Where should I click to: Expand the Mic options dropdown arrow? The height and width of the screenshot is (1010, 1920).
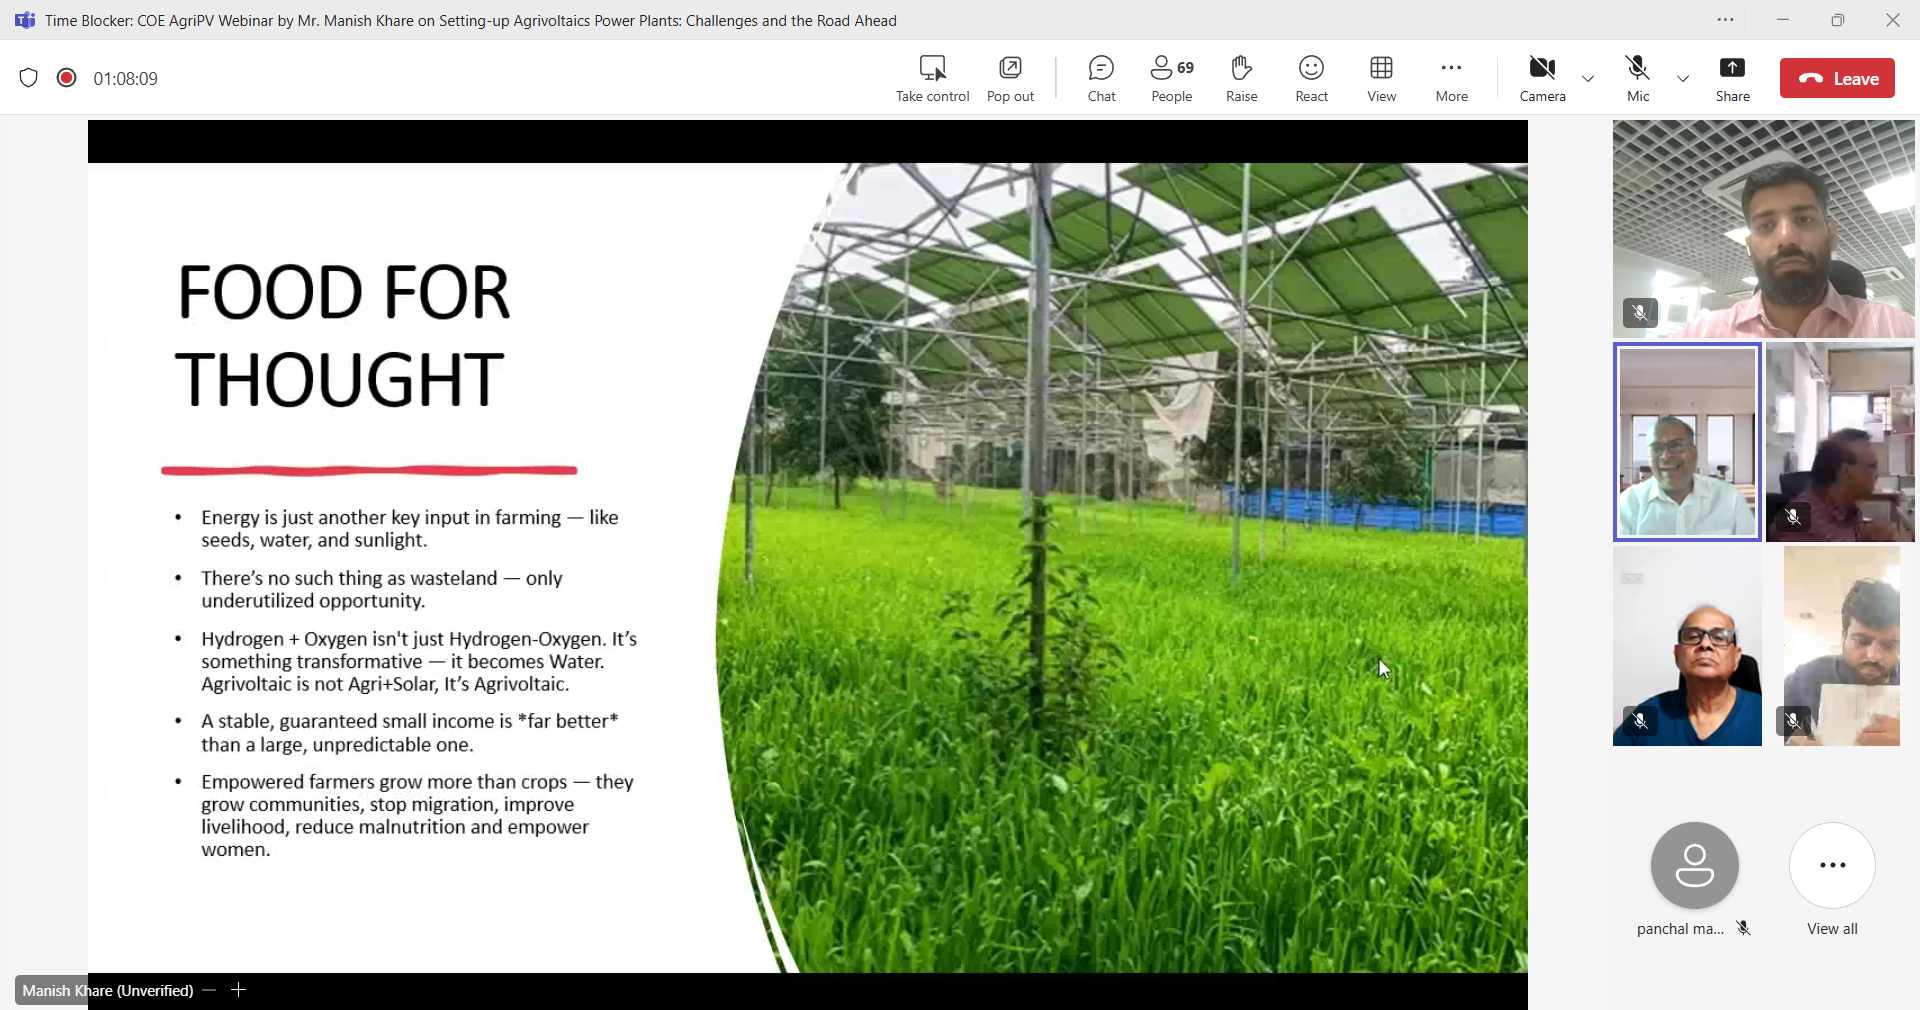point(1683,79)
